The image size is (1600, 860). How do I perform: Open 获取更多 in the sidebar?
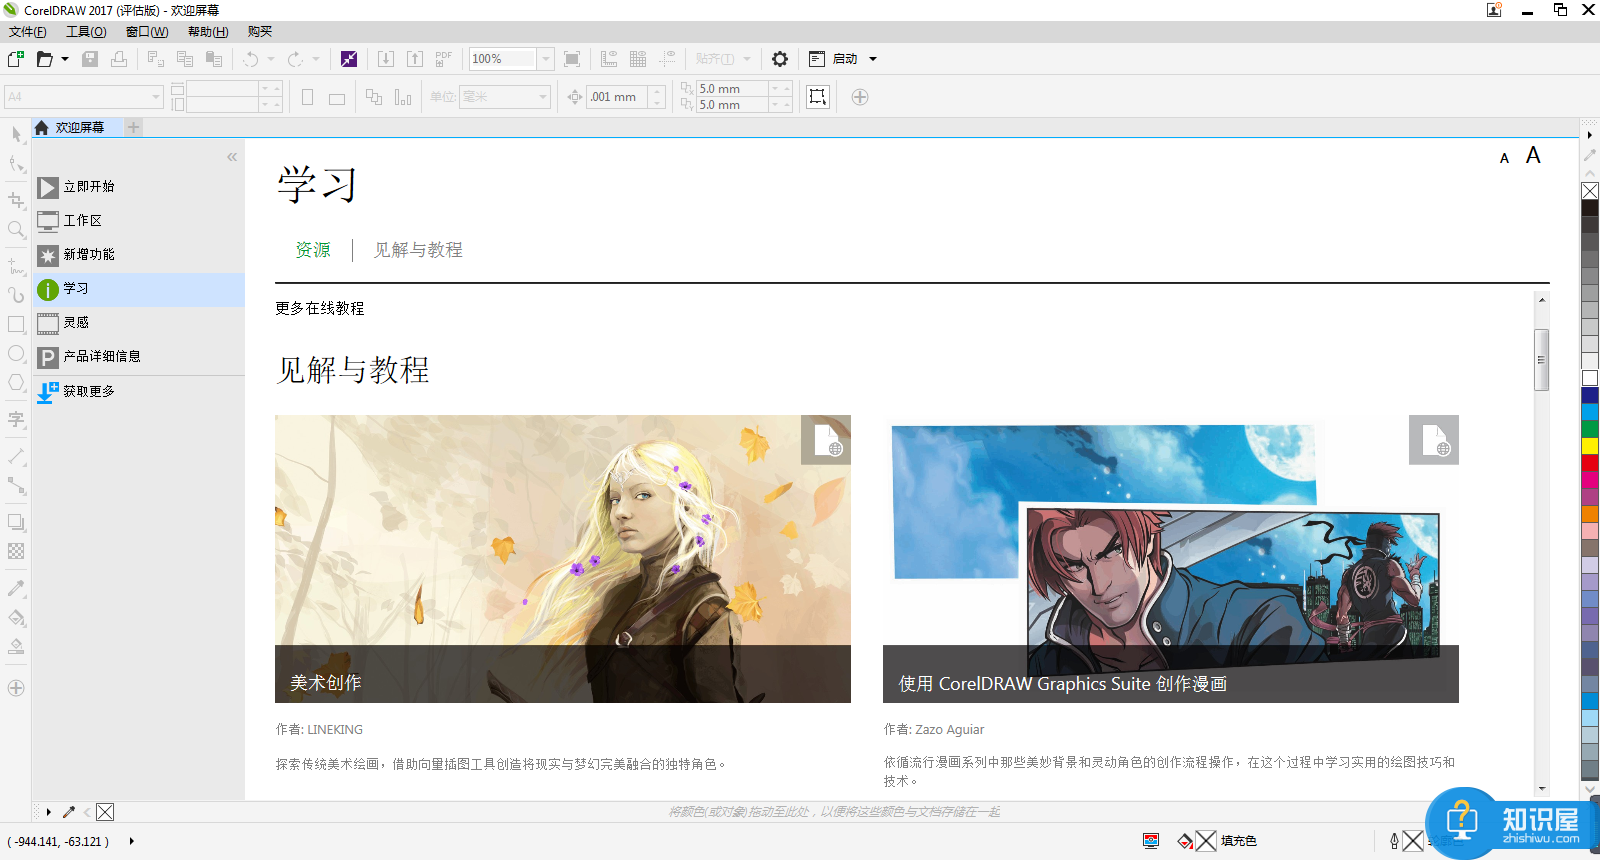pyautogui.click(x=139, y=392)
